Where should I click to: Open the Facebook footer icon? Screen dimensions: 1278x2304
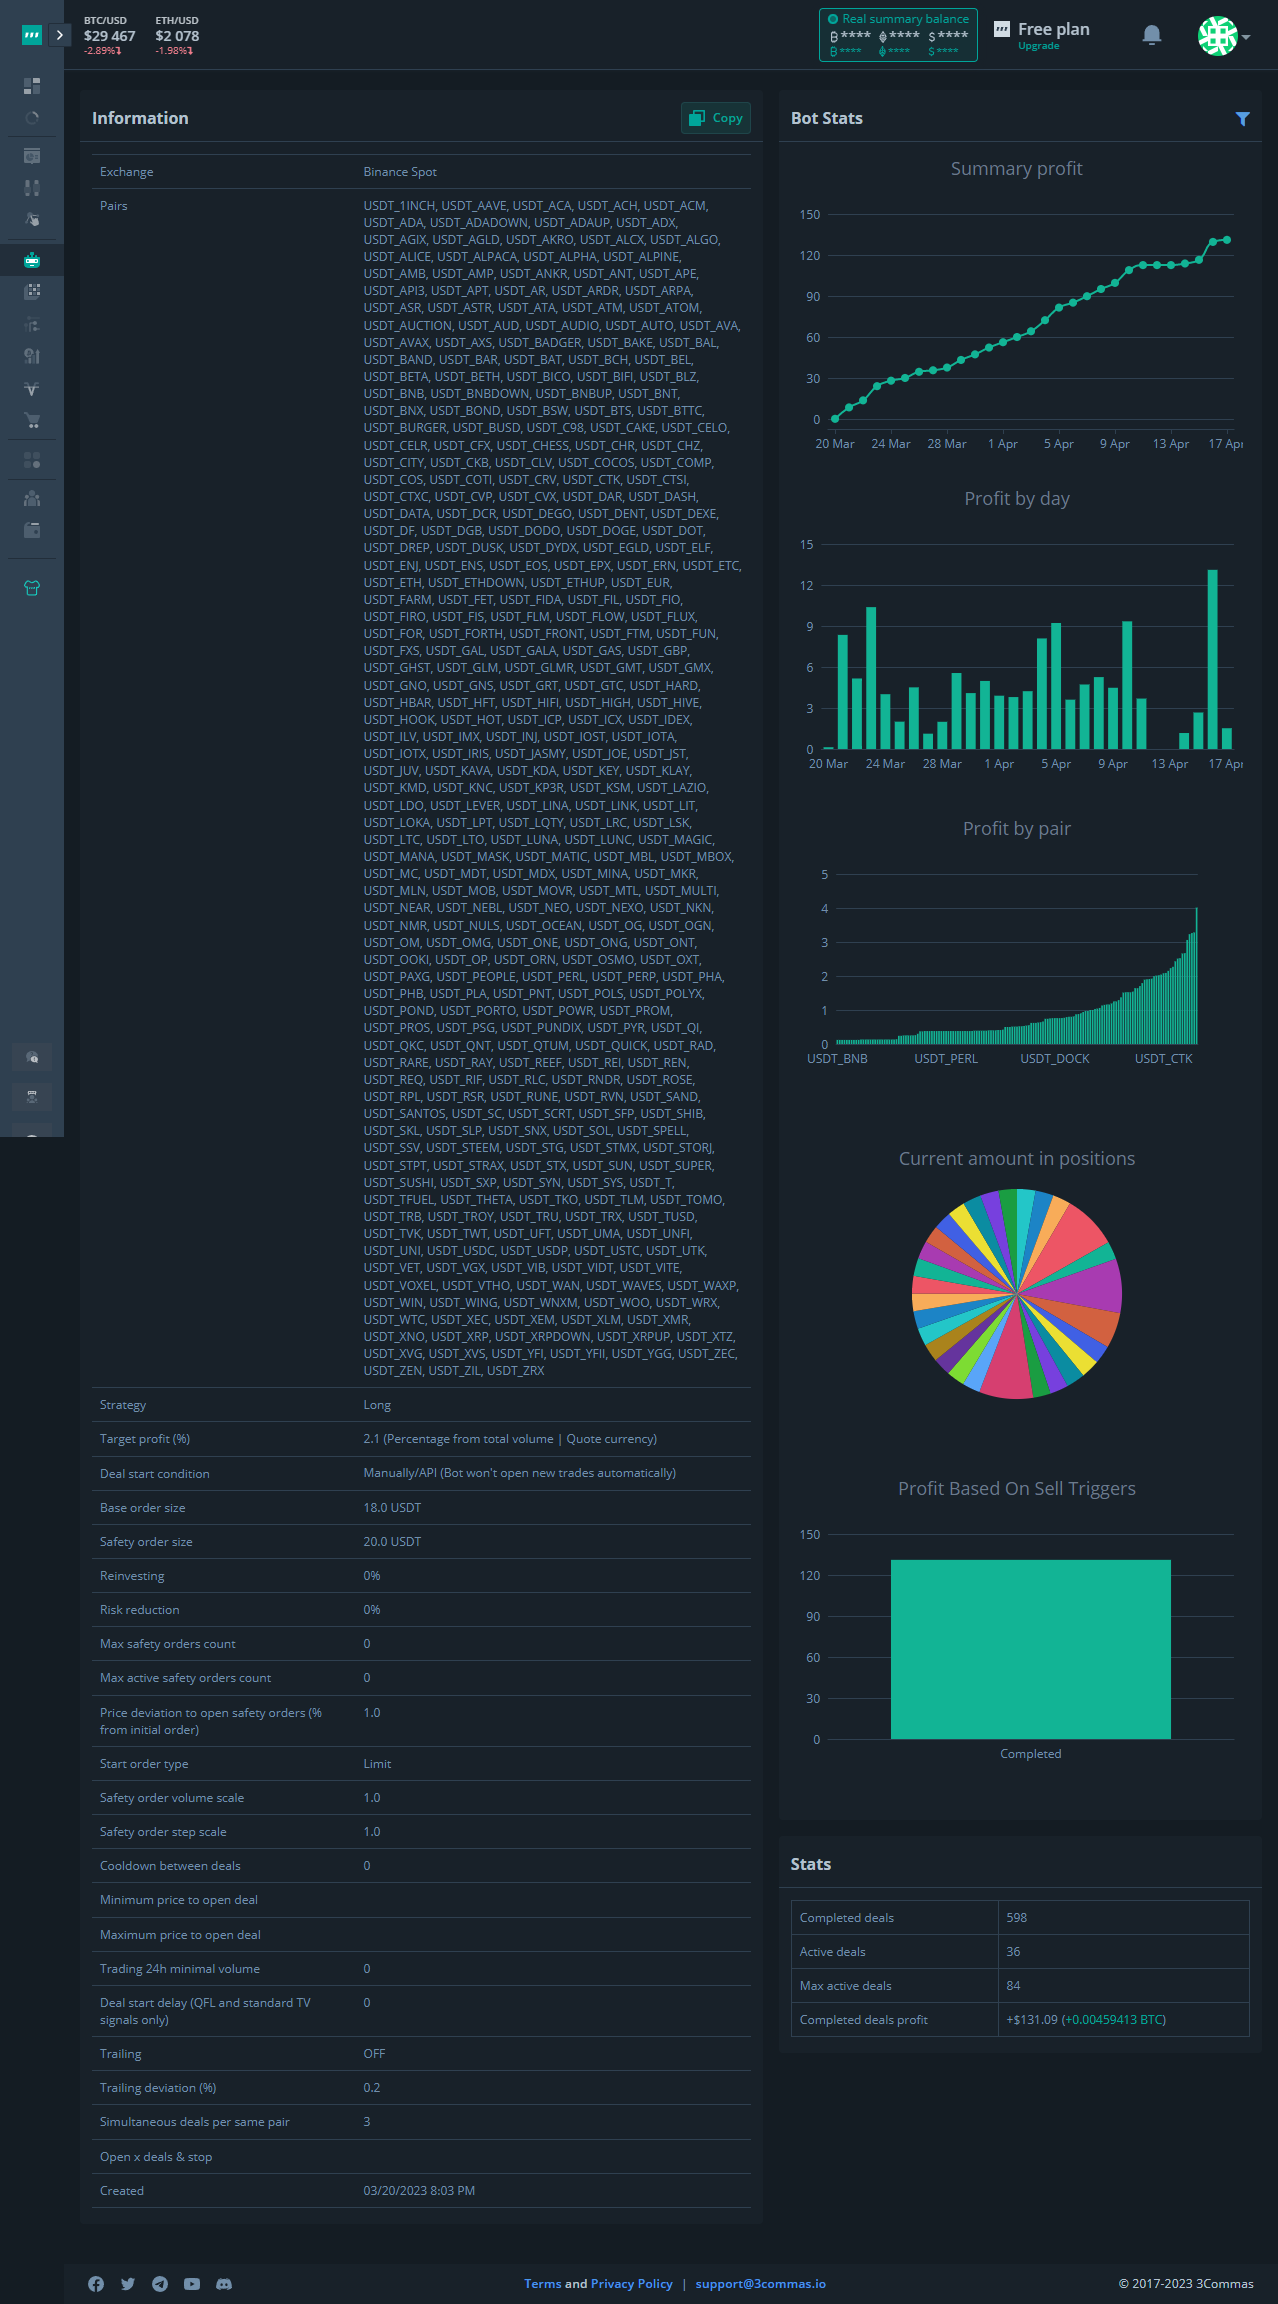(x=96, y=2284)
